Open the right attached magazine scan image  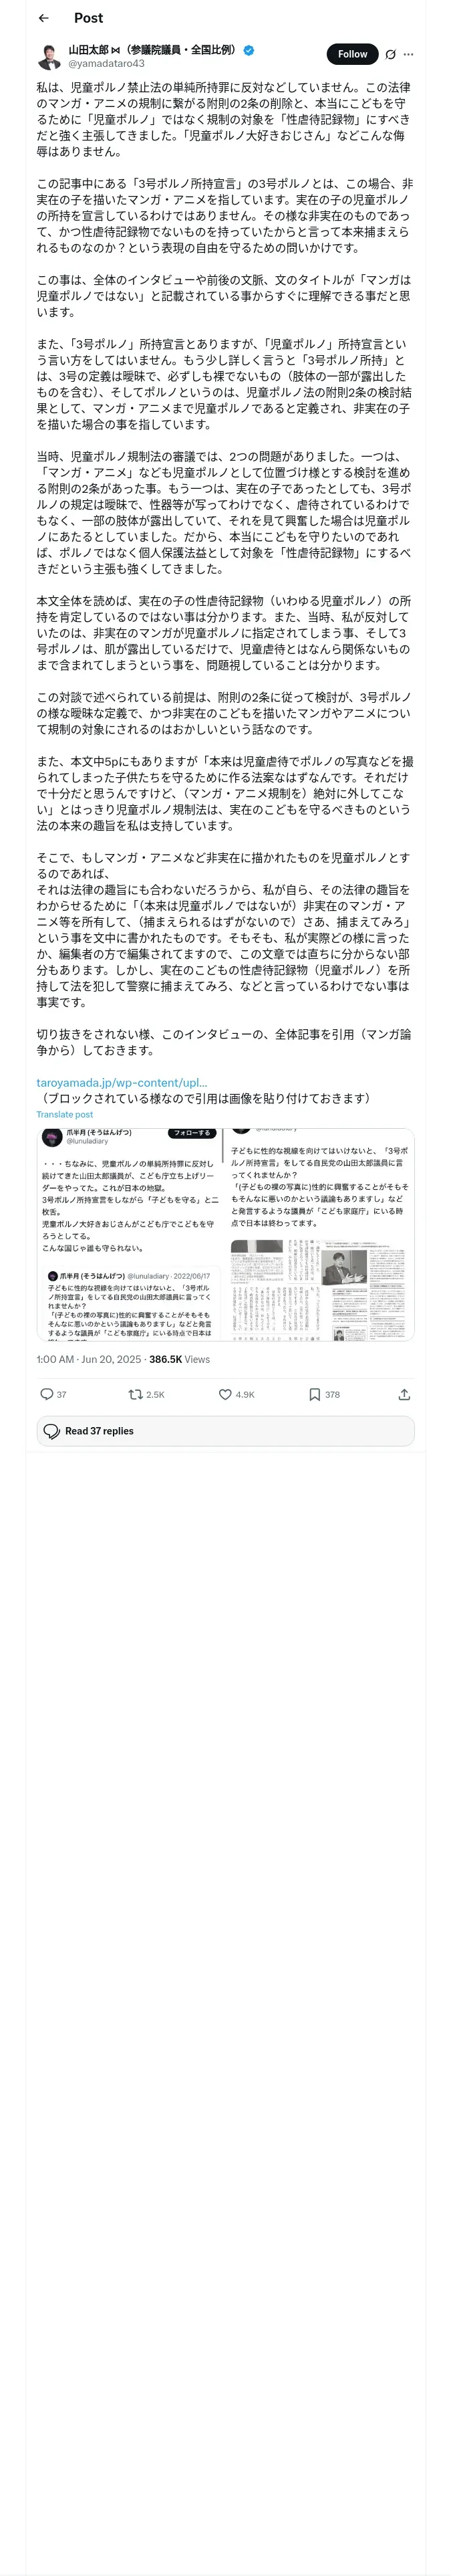tap(319, 1234)
